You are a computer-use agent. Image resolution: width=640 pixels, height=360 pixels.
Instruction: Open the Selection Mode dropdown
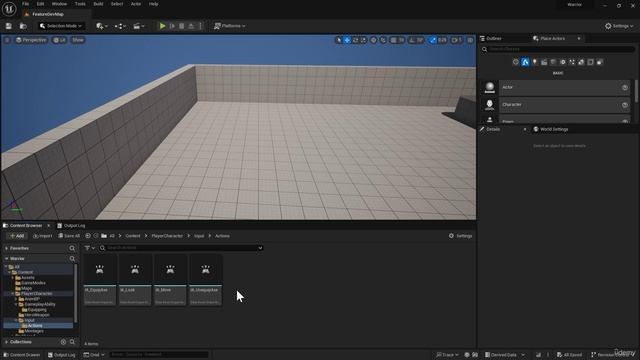tap(61, 26)
